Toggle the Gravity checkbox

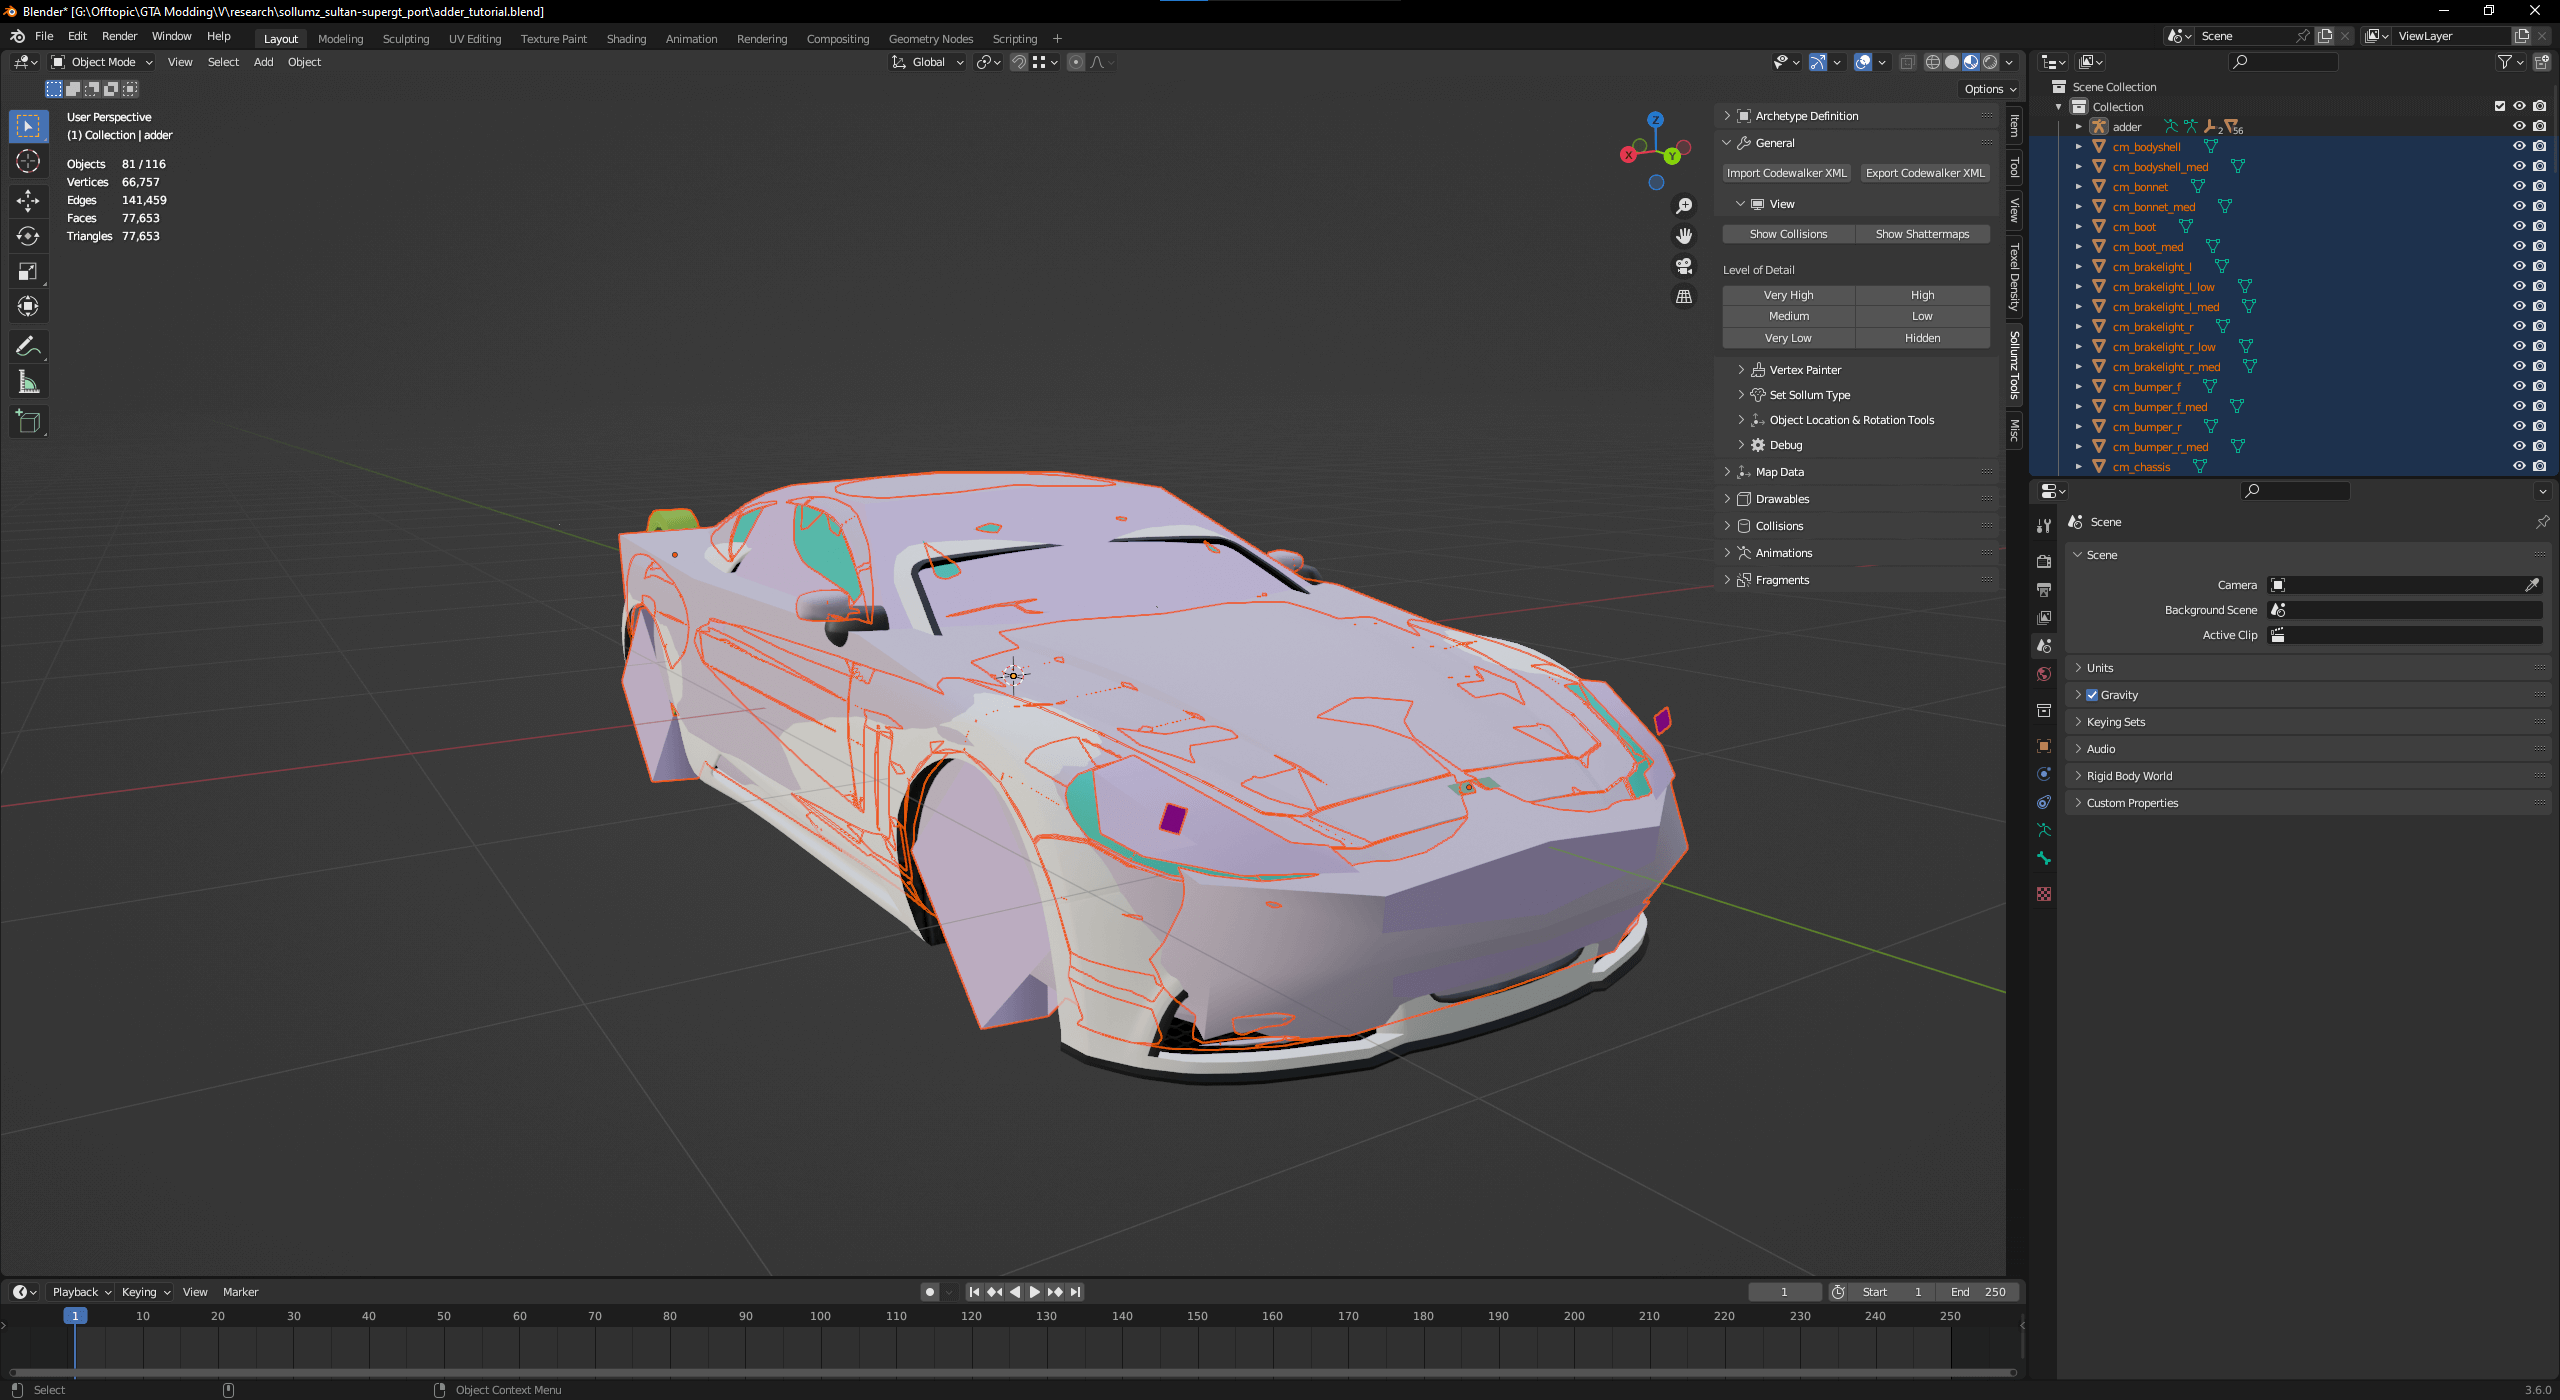[x=2092, y=695]
